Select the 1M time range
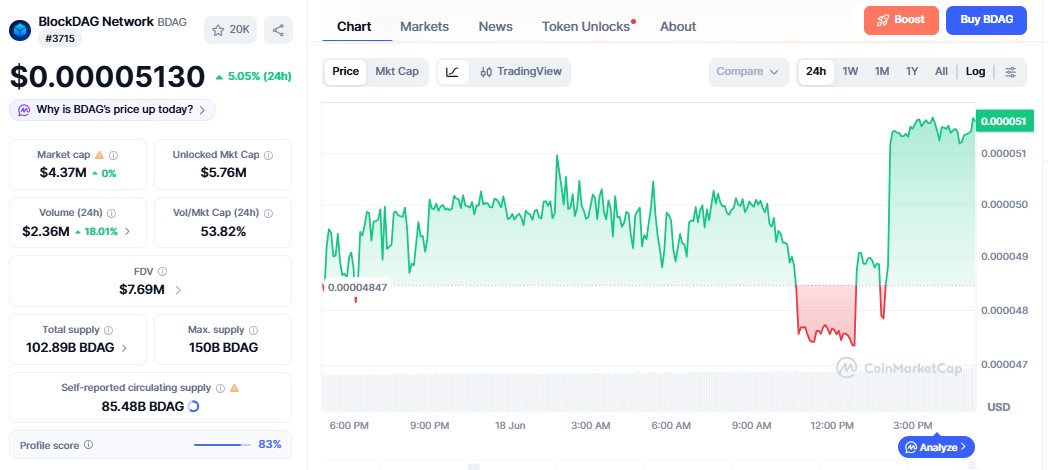Viewport: 1048px width, 470px height. pos(882,72)
